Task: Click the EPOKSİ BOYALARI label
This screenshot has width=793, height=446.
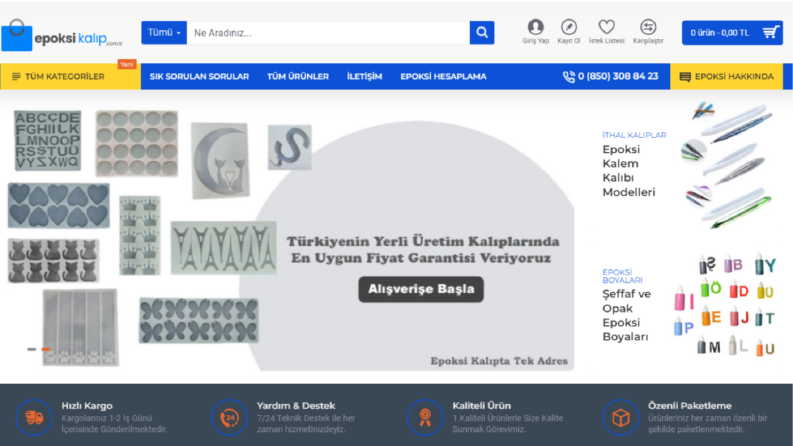Action: 622,276
